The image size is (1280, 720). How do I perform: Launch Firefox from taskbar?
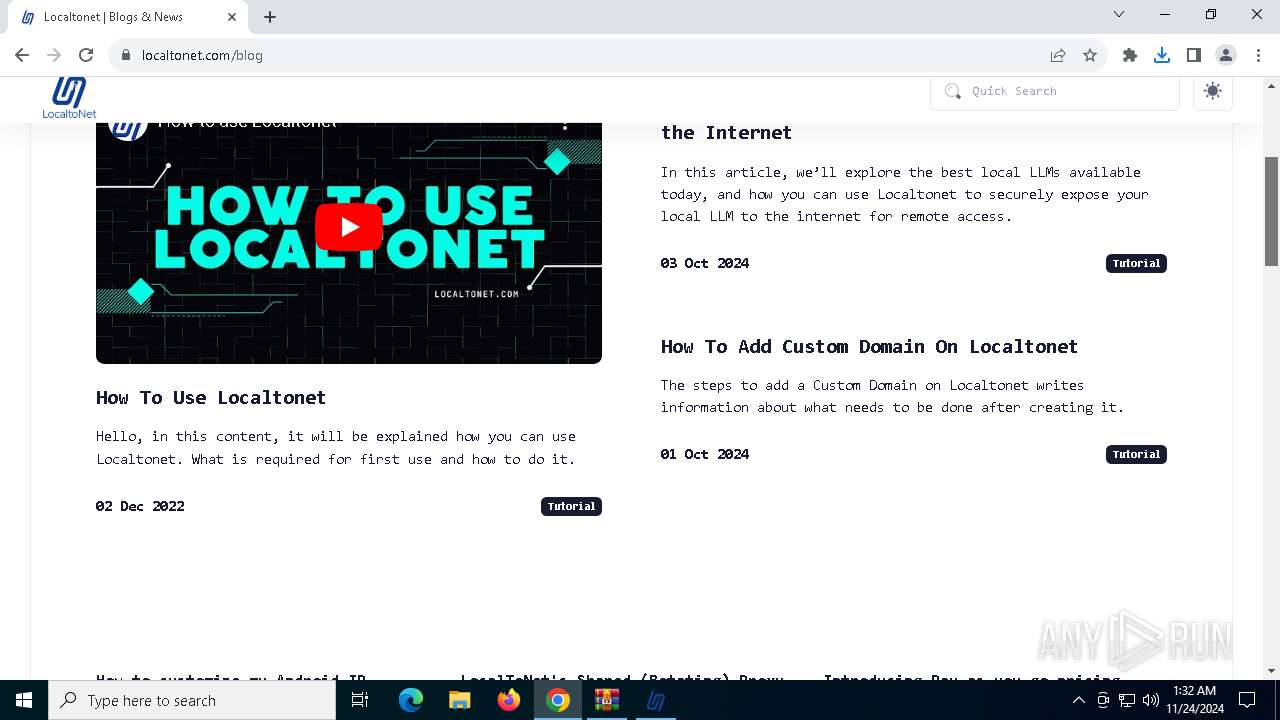click(509, 700)
